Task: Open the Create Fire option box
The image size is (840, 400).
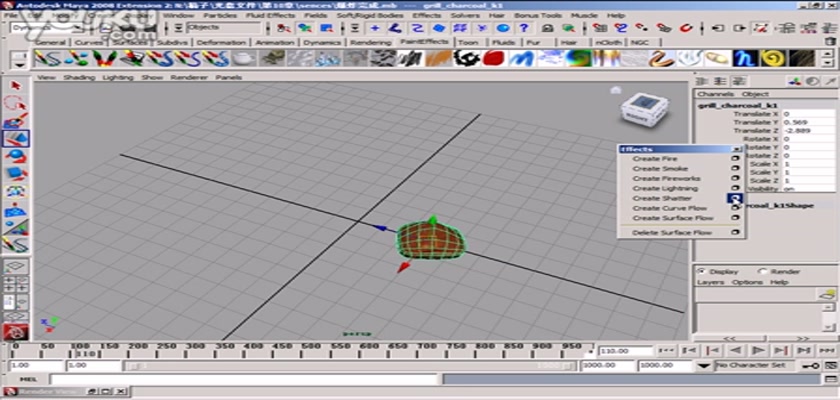Action: [735, 159]
